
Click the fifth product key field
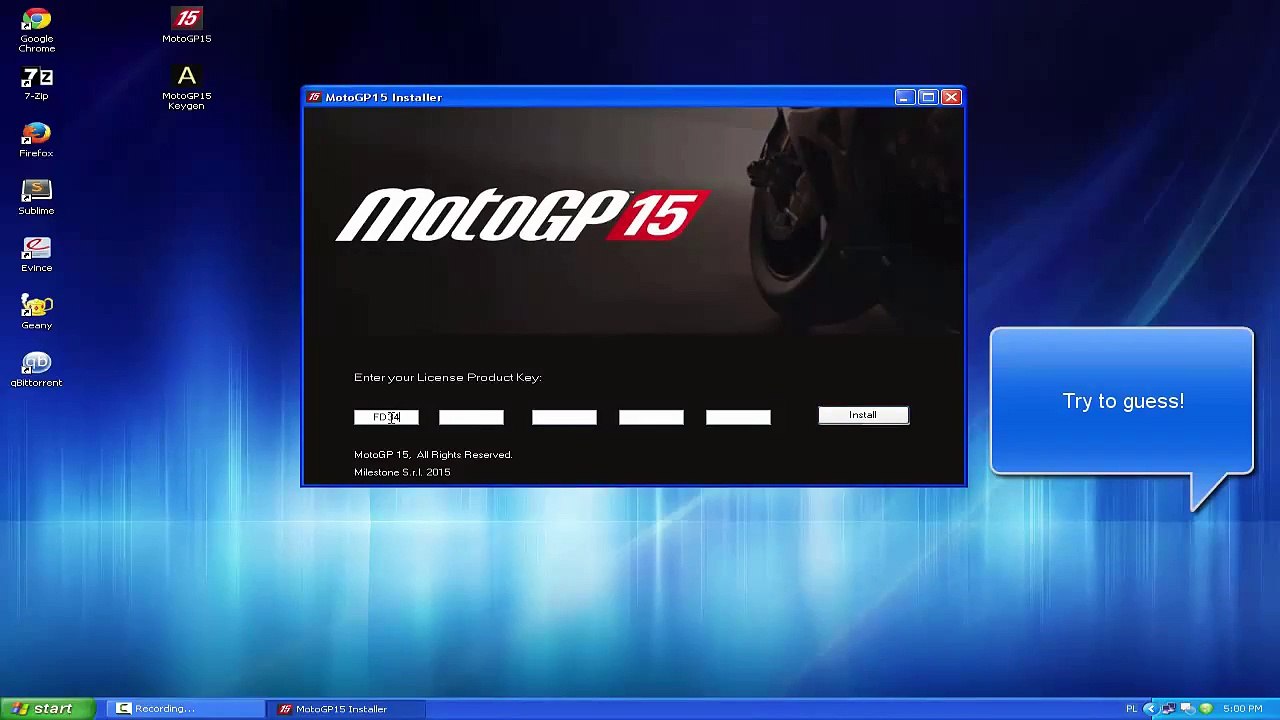point(738,417)
